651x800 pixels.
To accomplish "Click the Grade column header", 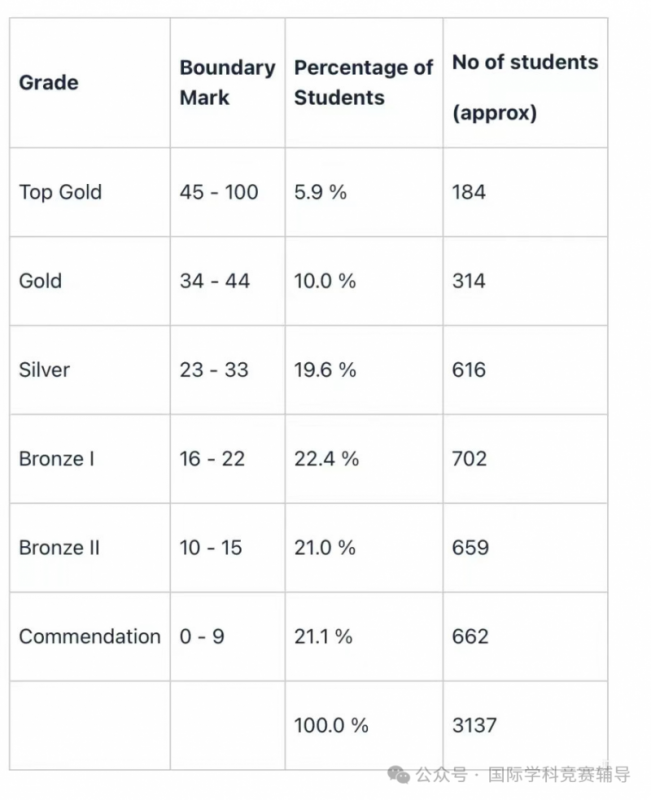I will pos(90,83).
